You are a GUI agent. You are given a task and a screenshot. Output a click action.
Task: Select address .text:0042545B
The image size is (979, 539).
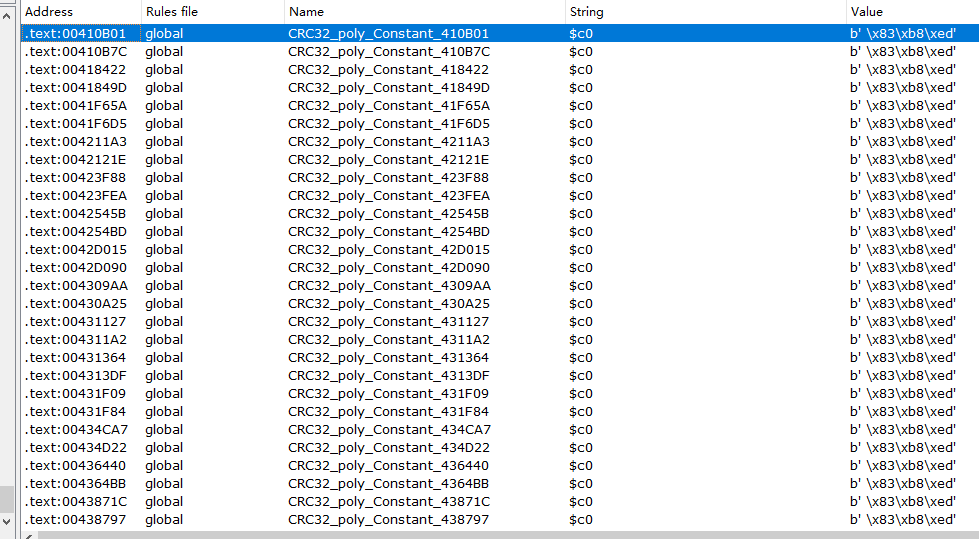click(x=76, y=214)
